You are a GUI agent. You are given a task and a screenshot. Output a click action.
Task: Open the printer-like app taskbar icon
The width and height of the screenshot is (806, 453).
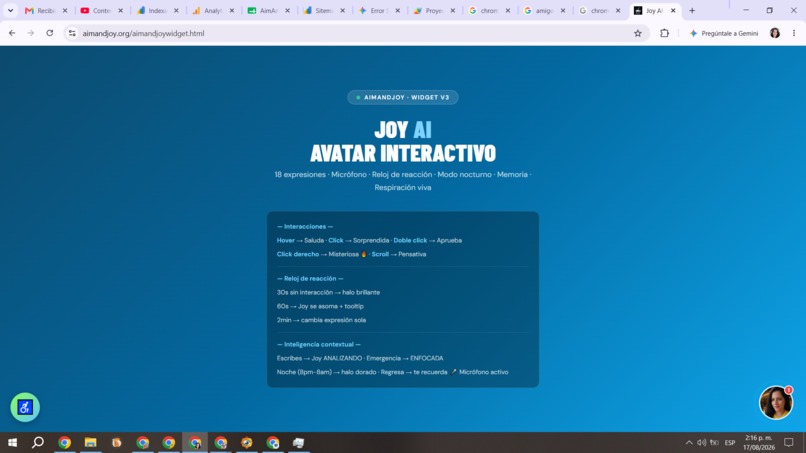(299, 443)
